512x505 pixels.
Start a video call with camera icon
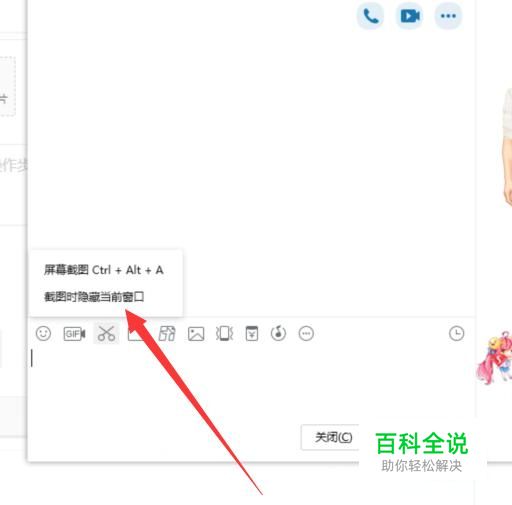click(410, 16)
